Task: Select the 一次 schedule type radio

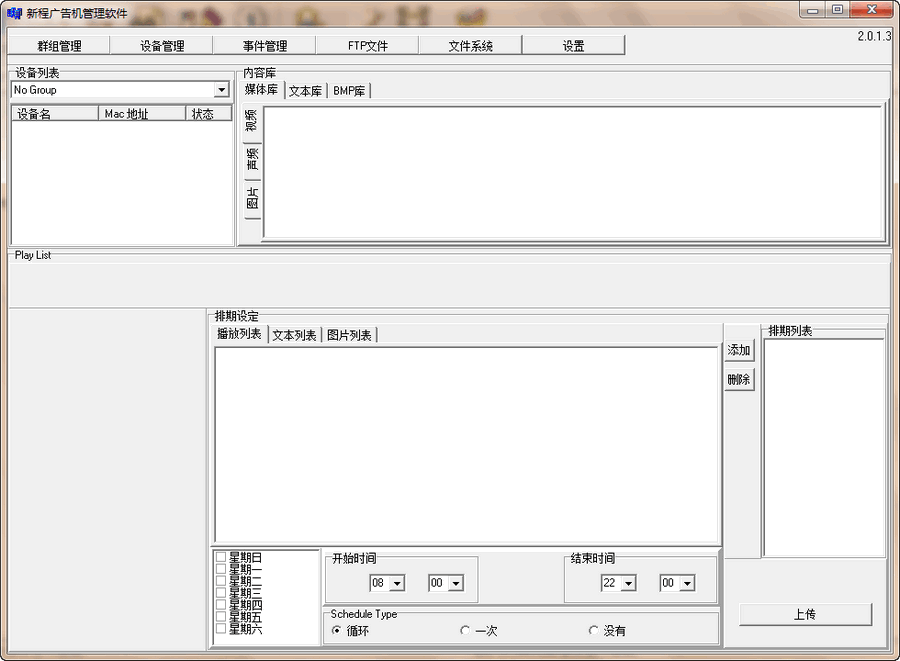Action: pyautogui.click(x=465, y=630)
